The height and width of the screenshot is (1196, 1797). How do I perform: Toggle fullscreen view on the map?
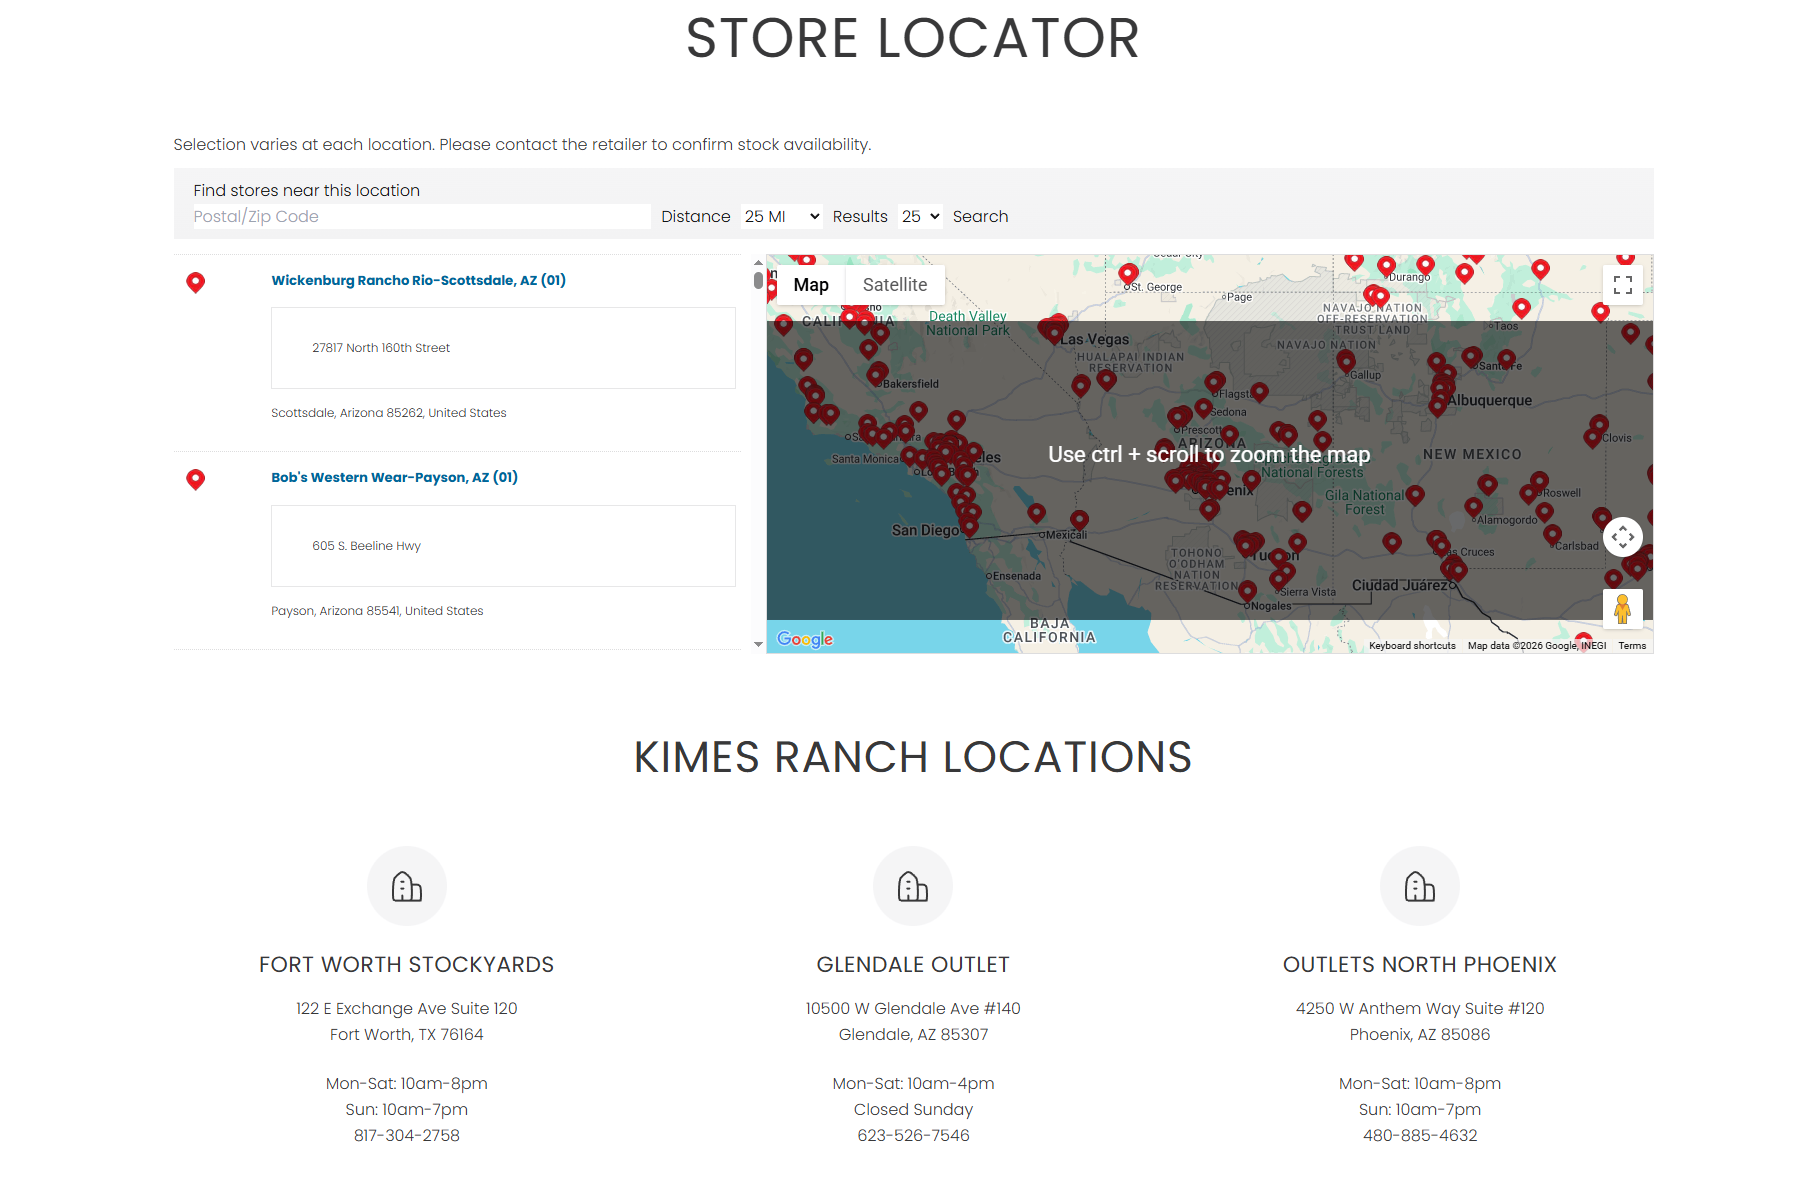1622,285
